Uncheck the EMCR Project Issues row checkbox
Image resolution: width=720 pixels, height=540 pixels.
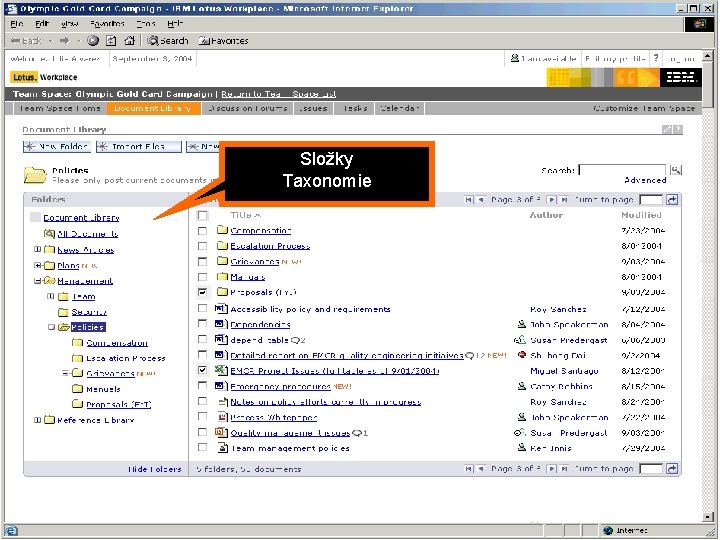202,370
